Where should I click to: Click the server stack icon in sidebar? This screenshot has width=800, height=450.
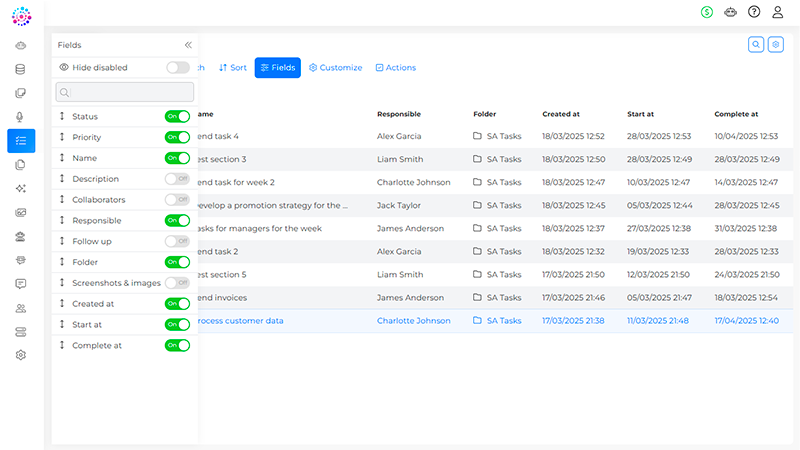click(x=20, y=332)
